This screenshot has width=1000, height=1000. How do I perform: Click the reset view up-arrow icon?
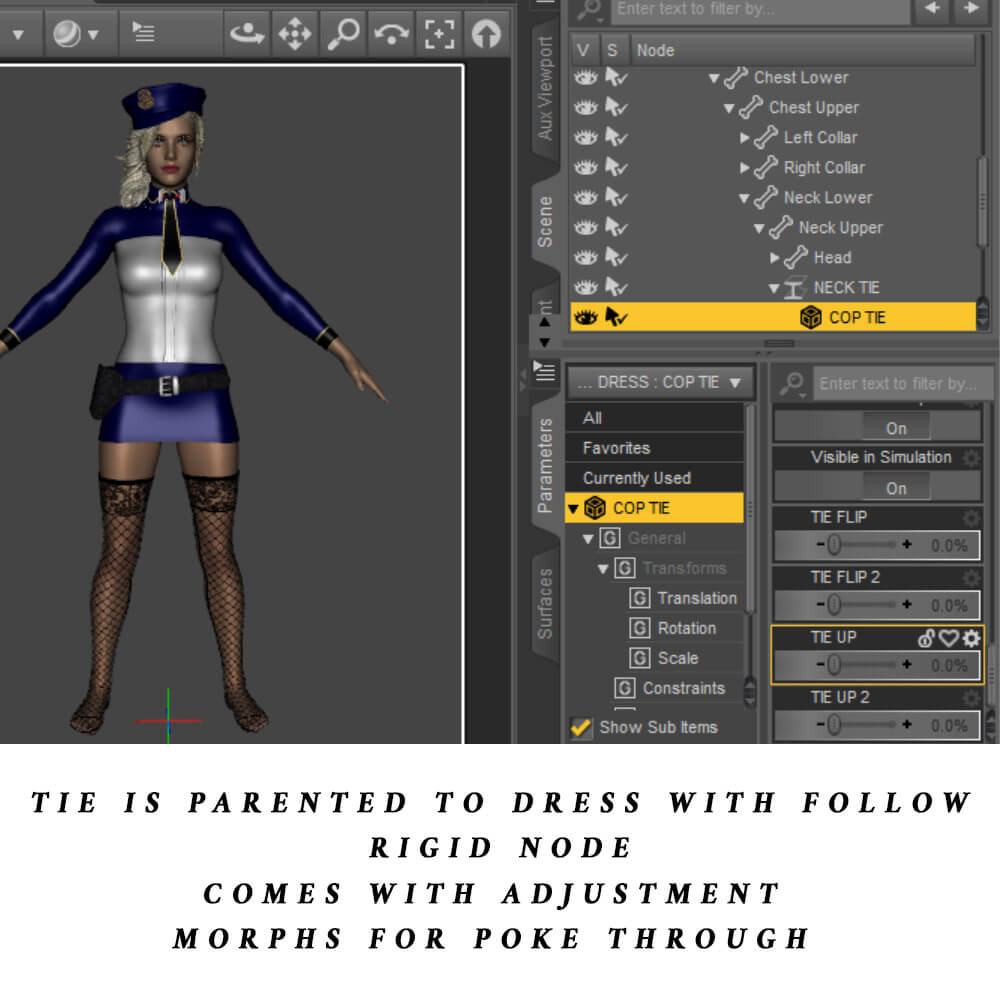pyautogui.click(x=486, y=34)
